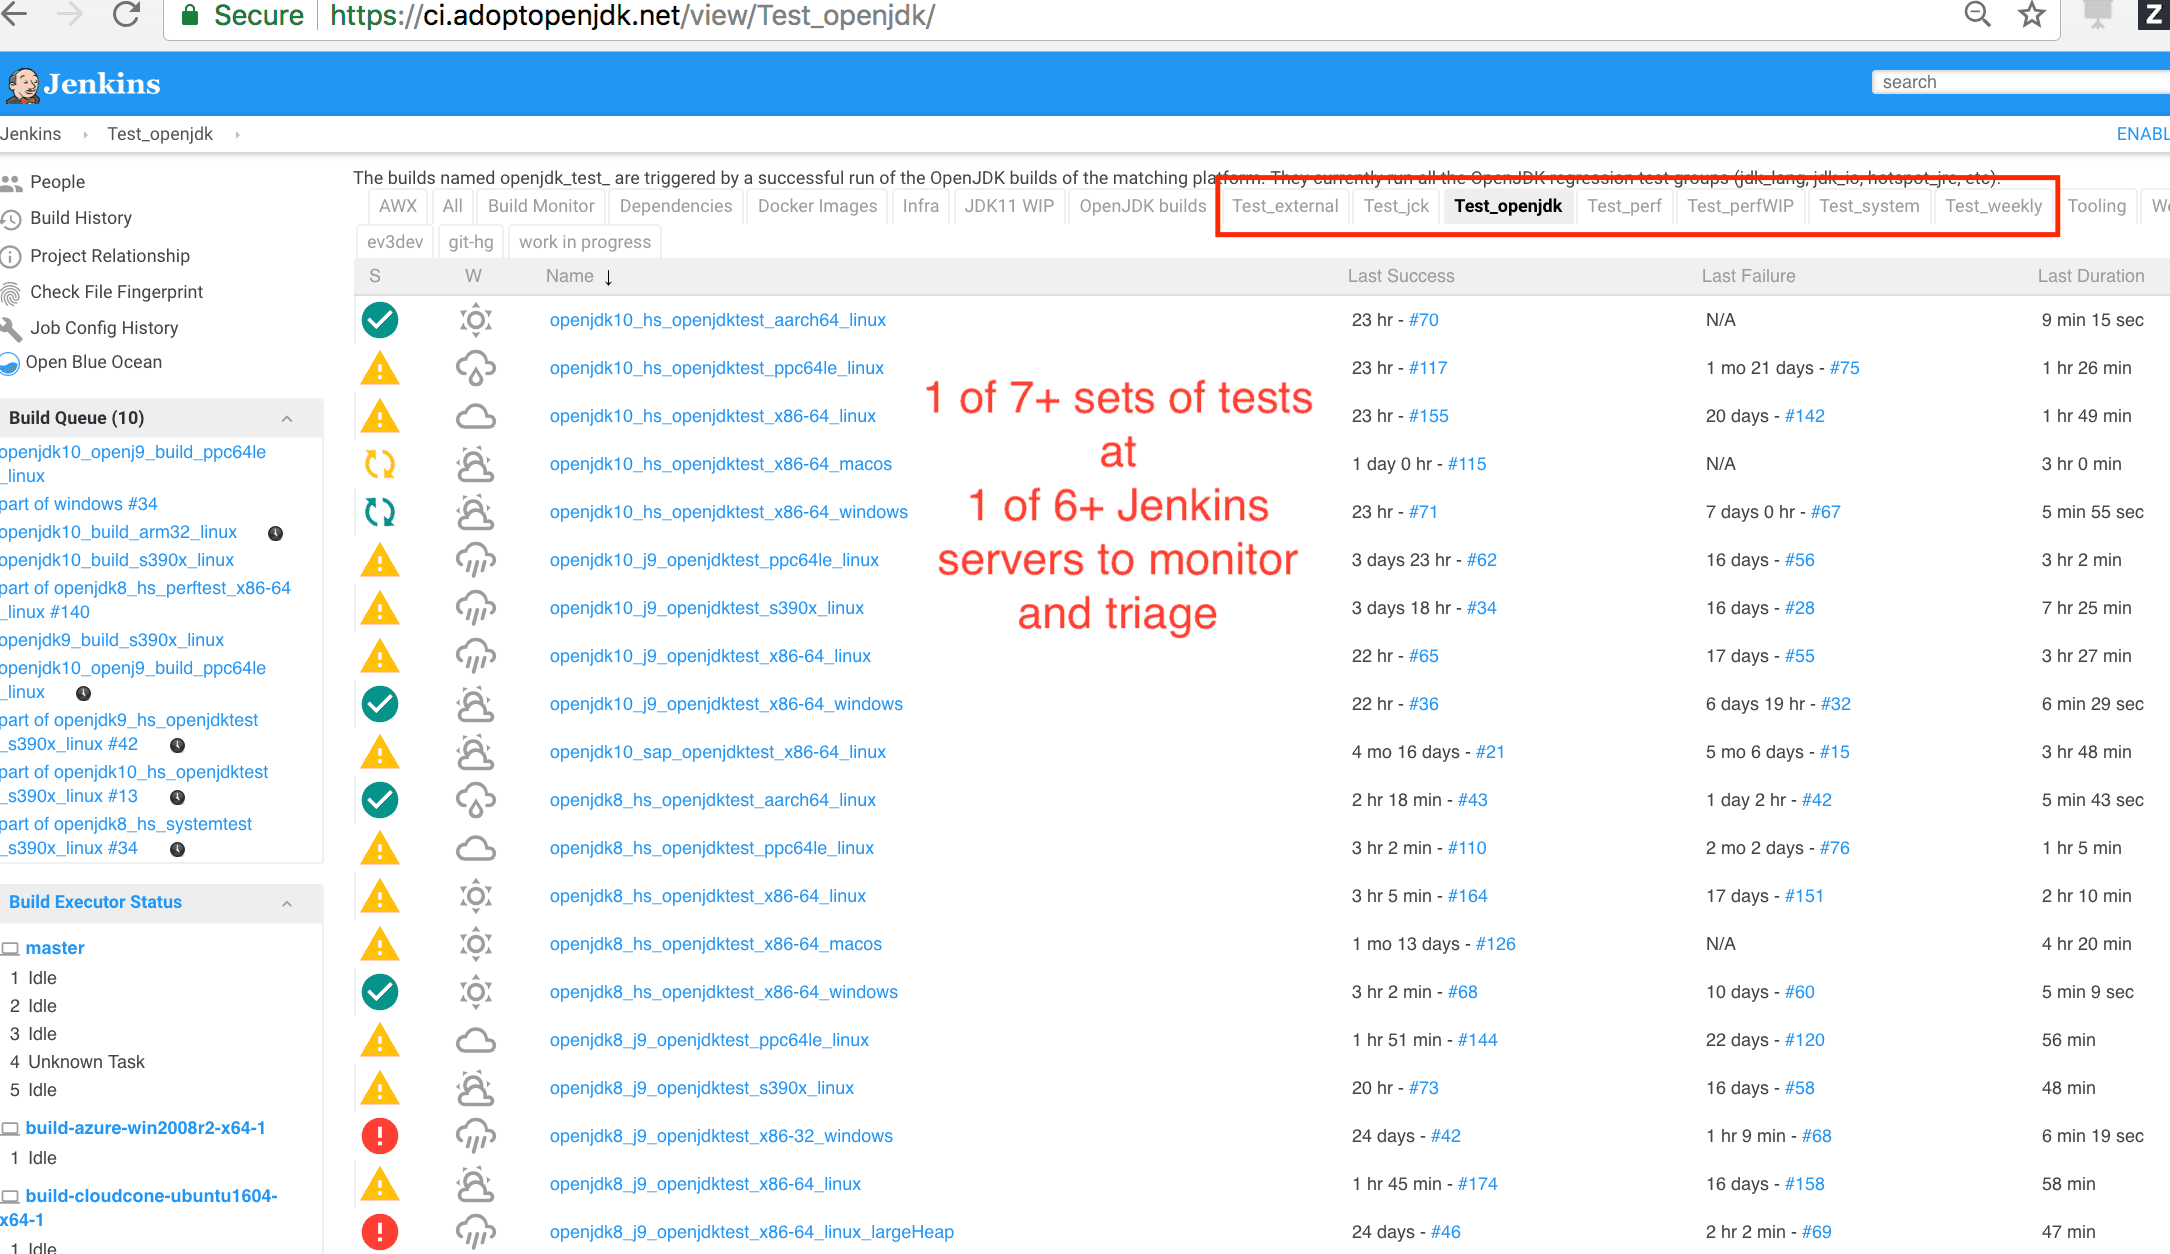Screen dimensions: 2170x1254
Task: Open the openjdk8_hs_openjdktest_x86-64_macos job
Action: (716, 944)
